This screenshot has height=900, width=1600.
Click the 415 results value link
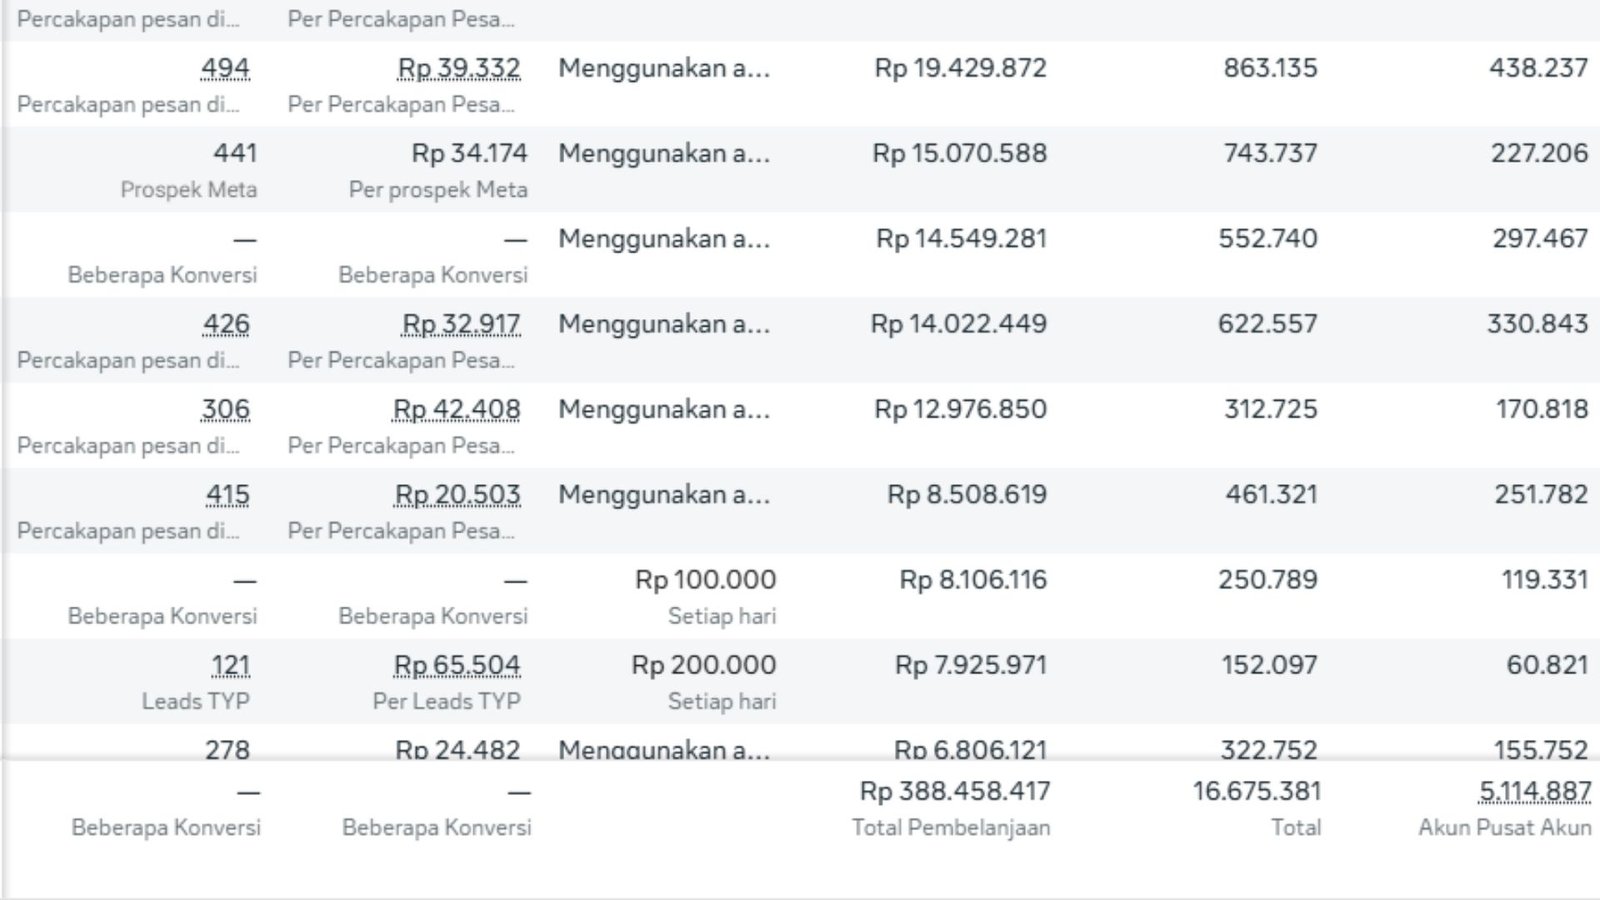pos(228,494)
